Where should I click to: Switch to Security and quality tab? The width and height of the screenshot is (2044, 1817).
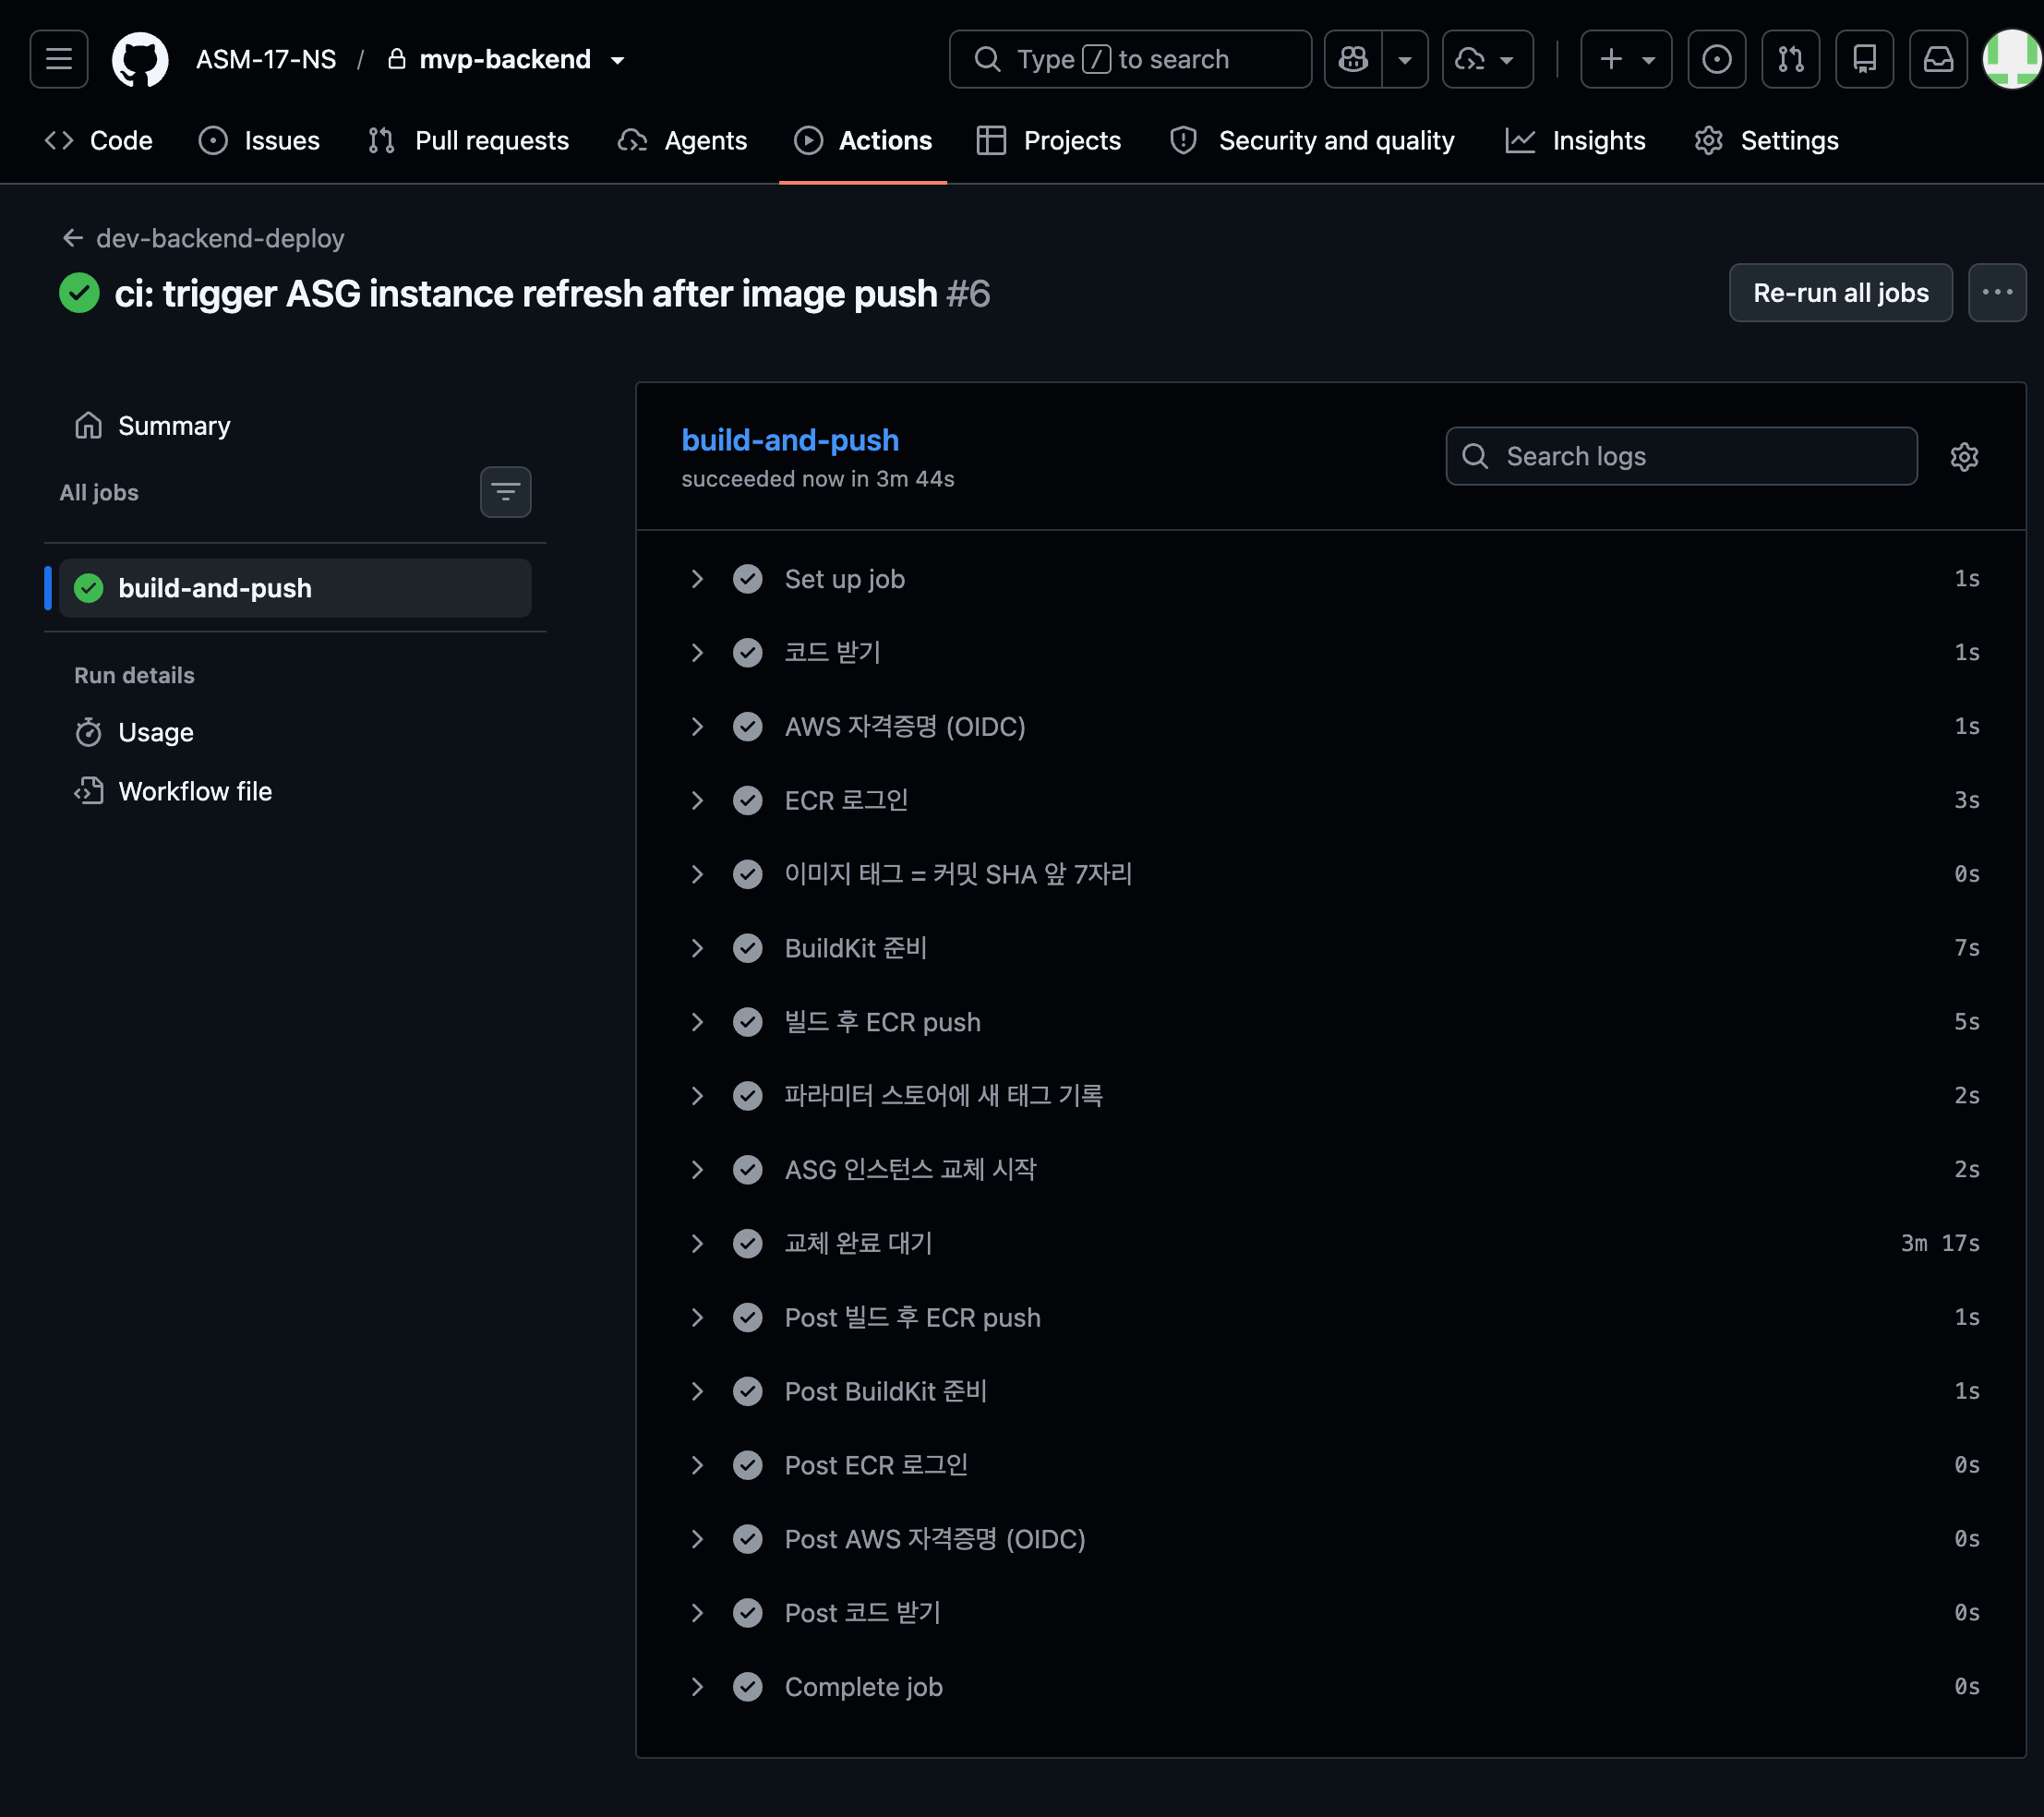pos(1312,141)
